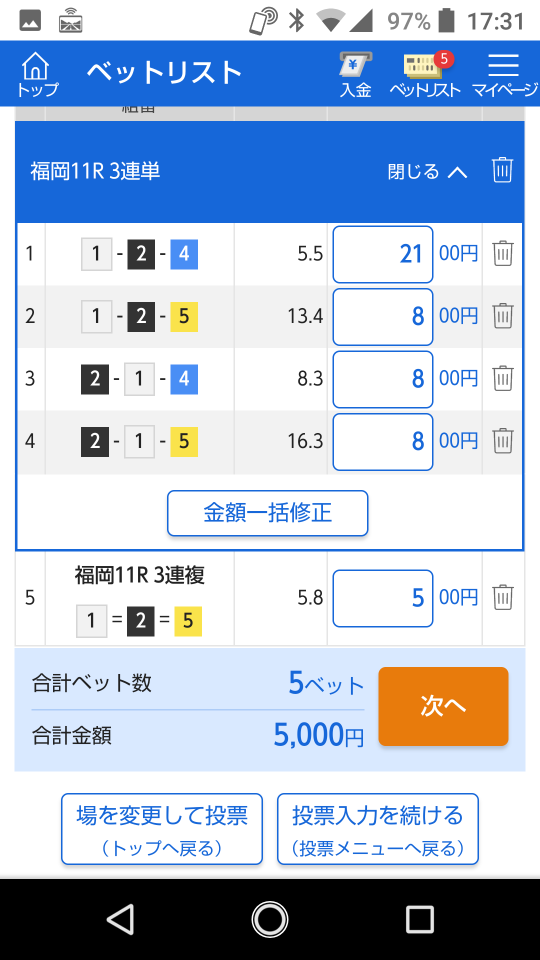Edit the amount field showing 21
Screen dimensions: 540x960
click(383, 254)
